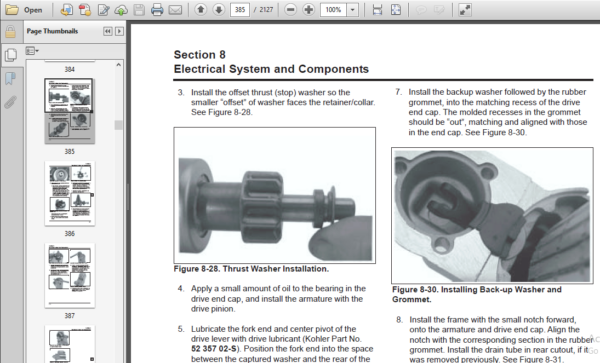Click the Open folder icon
The image size is (600, 363).
click(11, 10)
